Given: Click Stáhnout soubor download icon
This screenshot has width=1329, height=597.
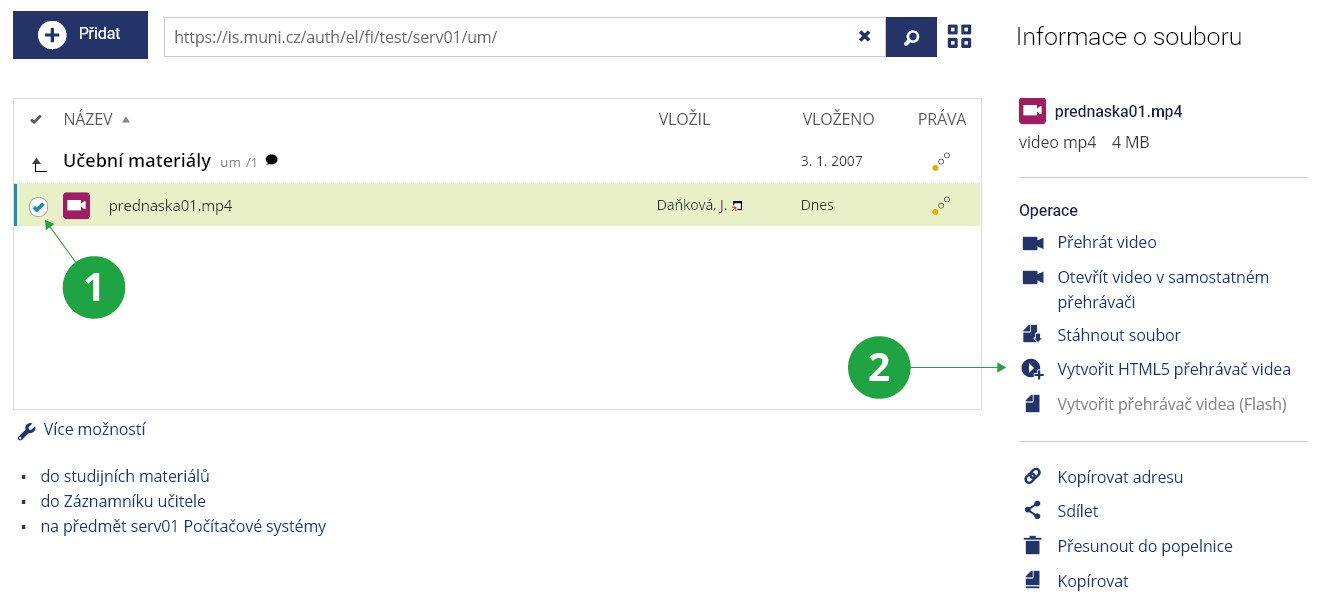Looking at the screenshot, I should click(1032, 335).
